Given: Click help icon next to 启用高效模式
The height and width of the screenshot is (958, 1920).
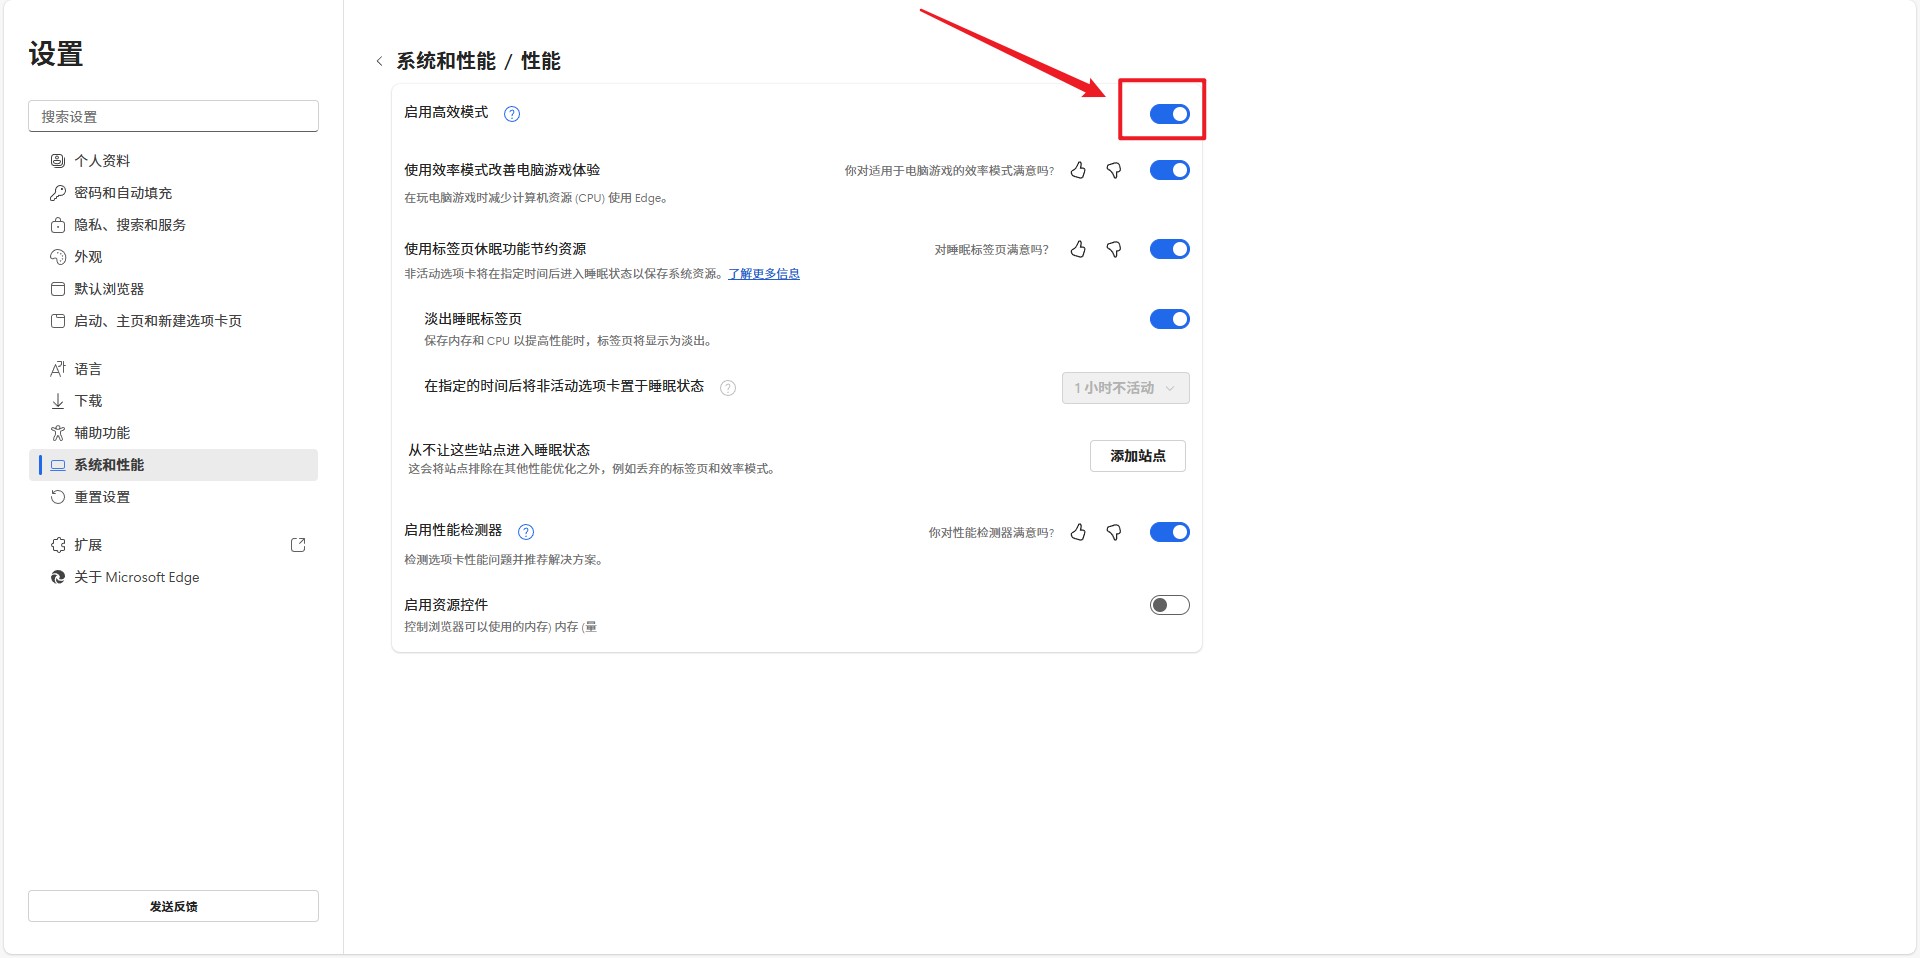Looking at the screenshot, I should 512,114.
